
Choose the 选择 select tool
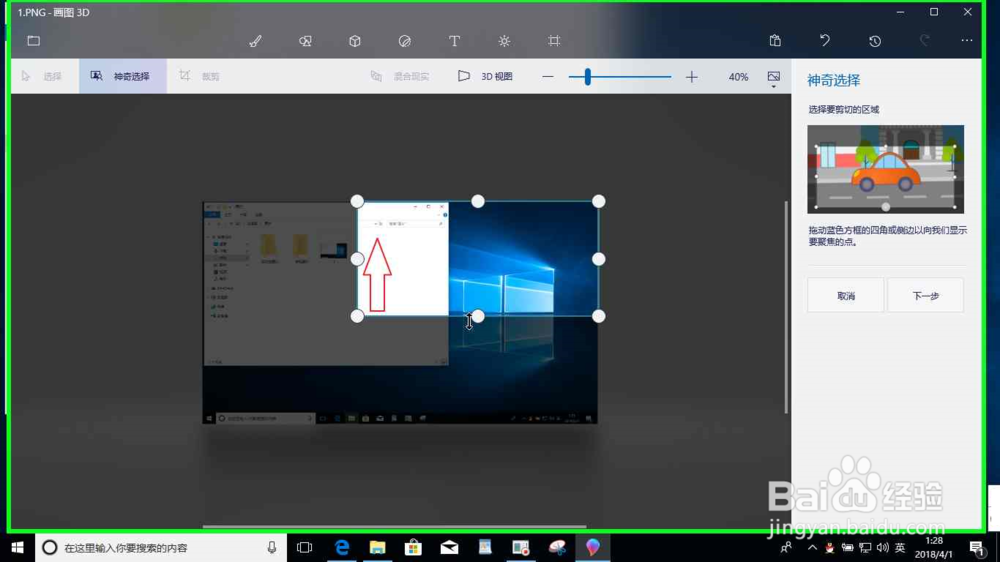42,77
